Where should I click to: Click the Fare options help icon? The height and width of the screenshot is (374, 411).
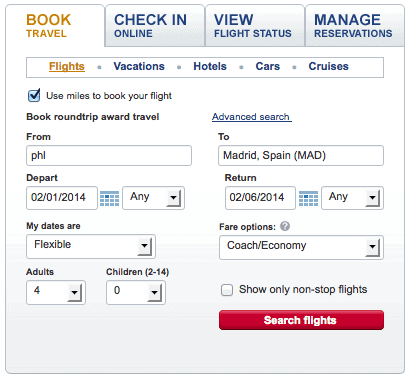pyautogui.click(x=285, y=226)
